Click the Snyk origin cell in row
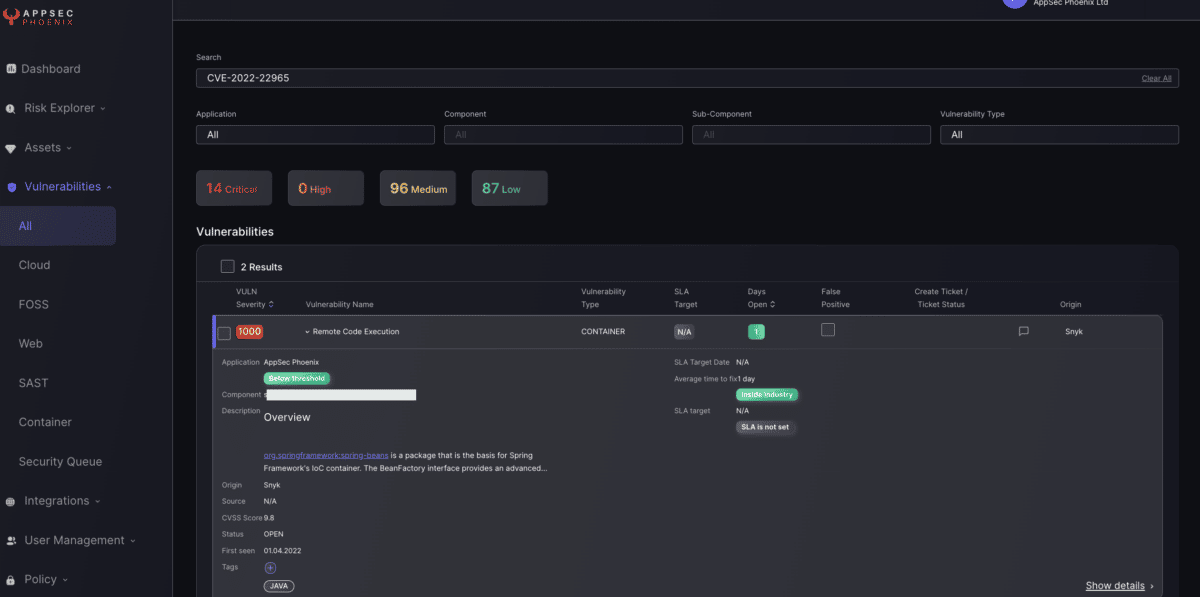This screenshot has height=597, width=1200. pos(1074,332)
